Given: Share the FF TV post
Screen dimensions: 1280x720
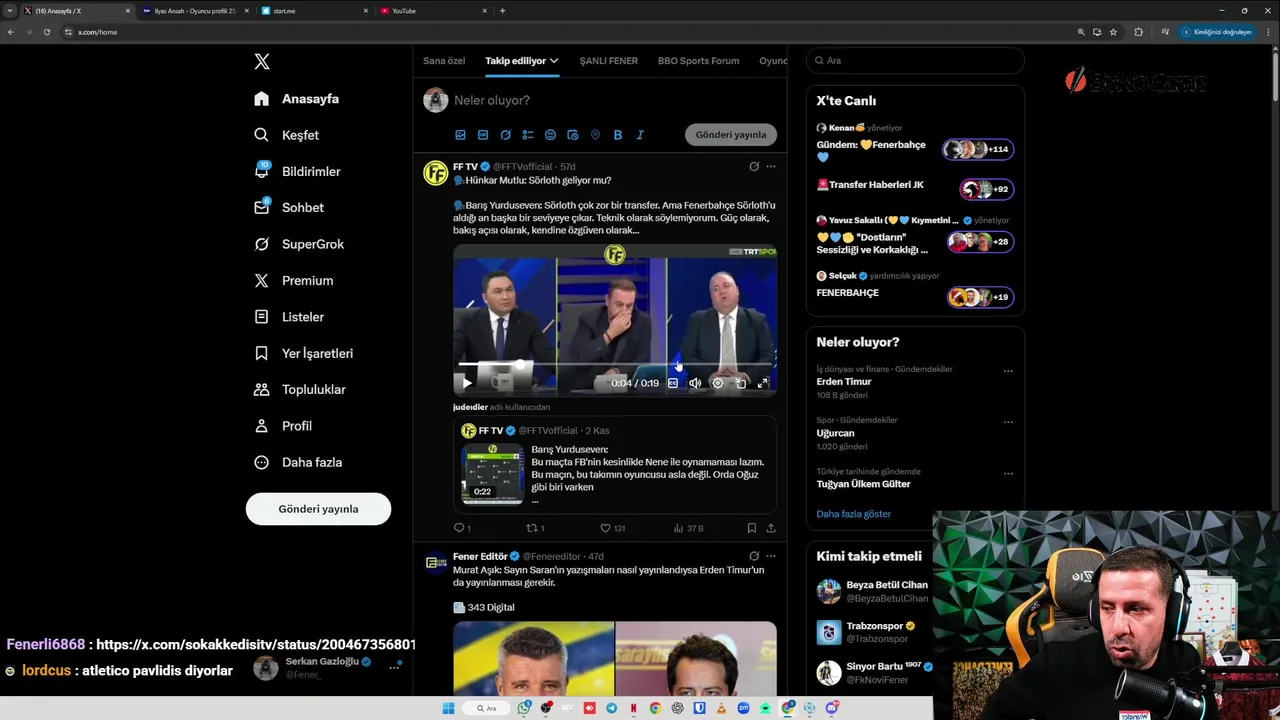Looking at the screenshot, I should 771,528.
